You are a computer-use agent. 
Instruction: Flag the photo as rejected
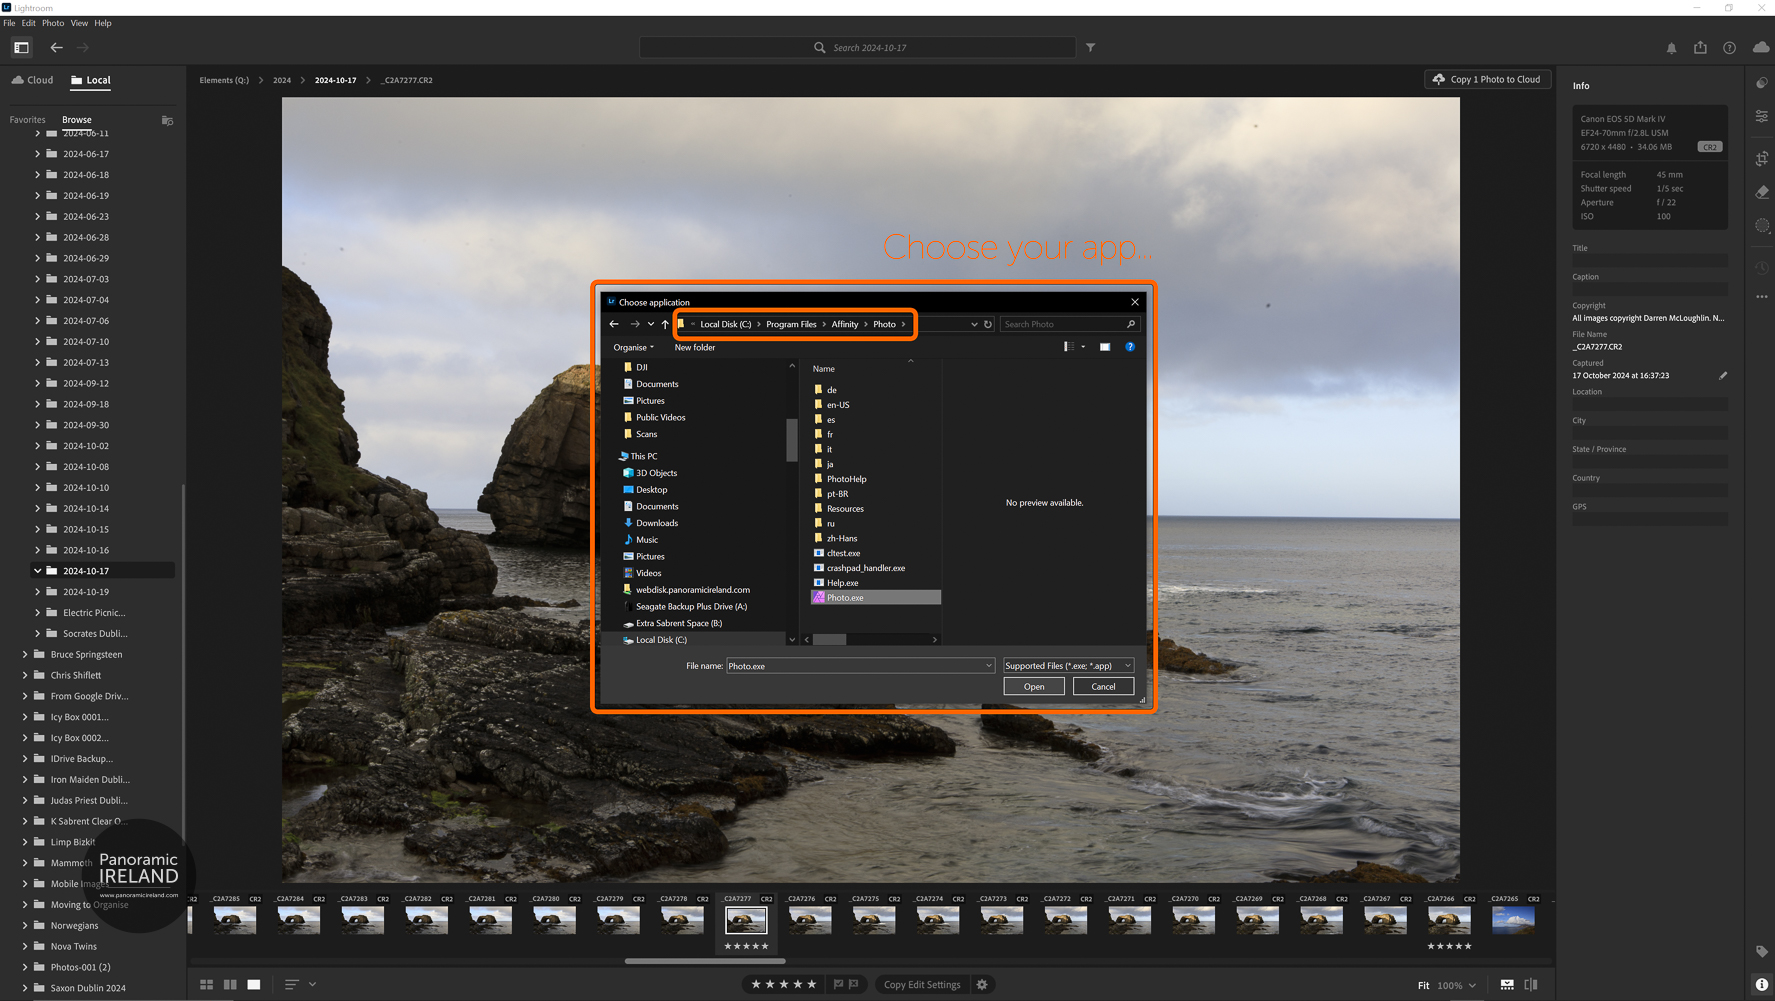[x=854, y=985]
